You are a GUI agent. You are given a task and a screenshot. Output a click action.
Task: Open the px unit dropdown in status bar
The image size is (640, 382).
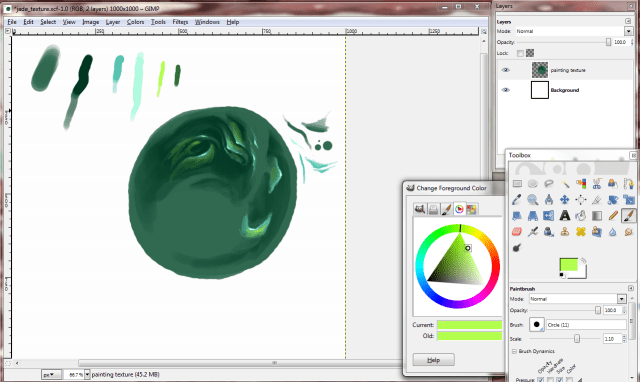coord(52,374)
